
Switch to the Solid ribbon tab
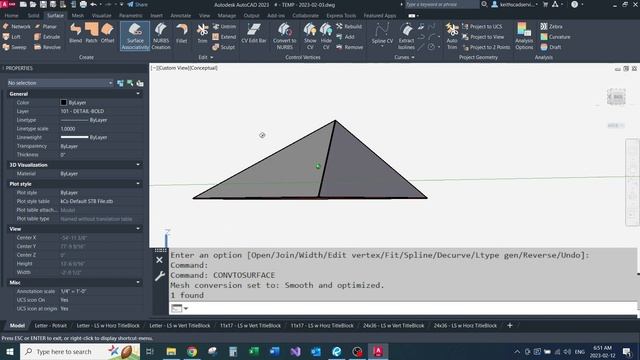coord(33,16)
